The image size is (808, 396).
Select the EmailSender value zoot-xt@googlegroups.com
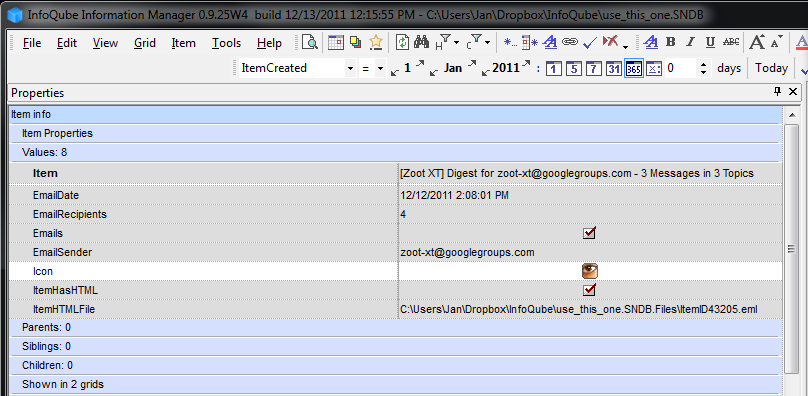pos(467,252)
